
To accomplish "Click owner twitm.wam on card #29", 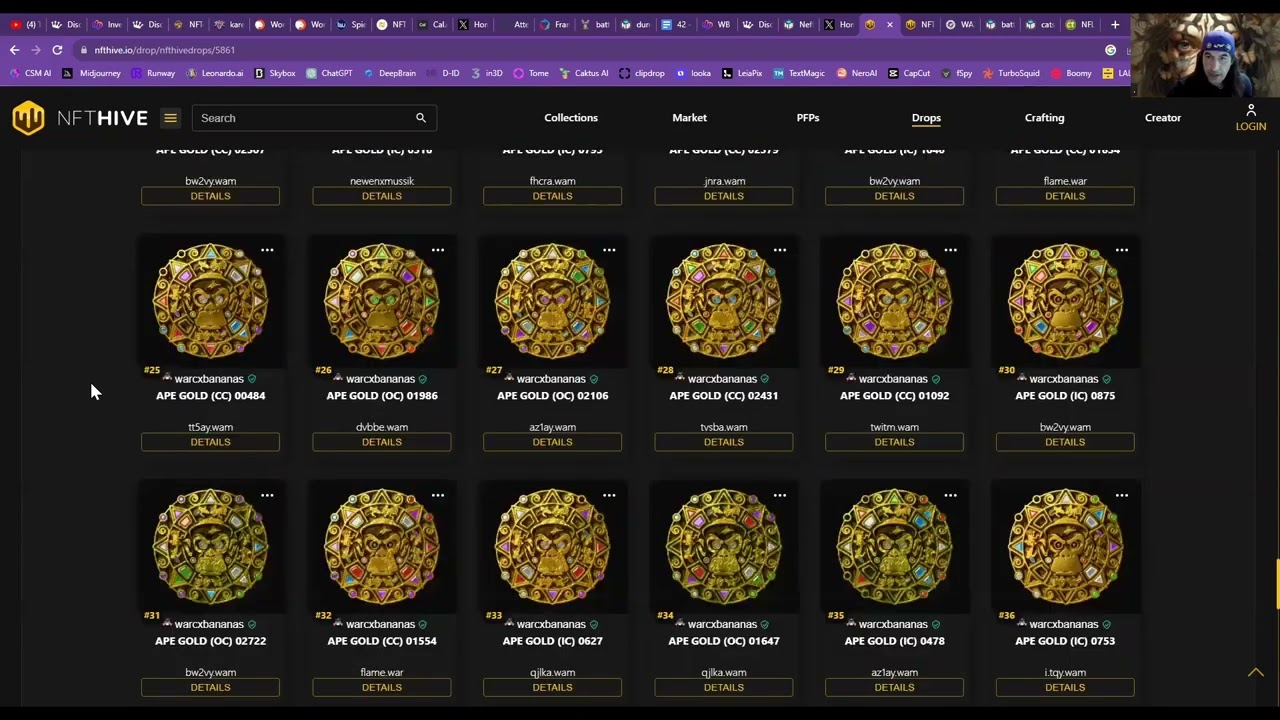I will [894, 427].
